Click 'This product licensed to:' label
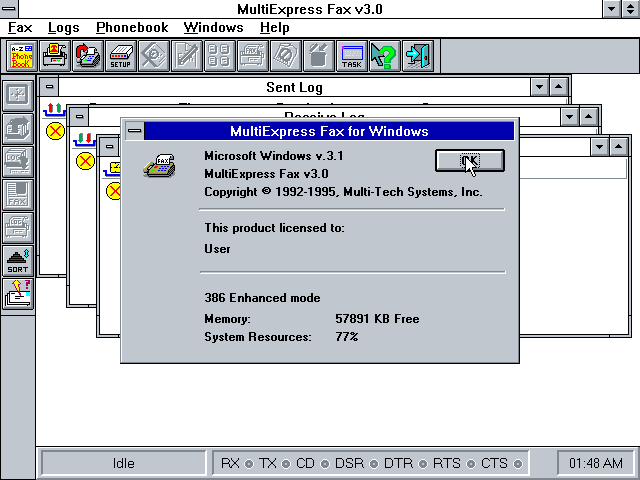Screen dimensions: 640x480 tap(274, 228)
